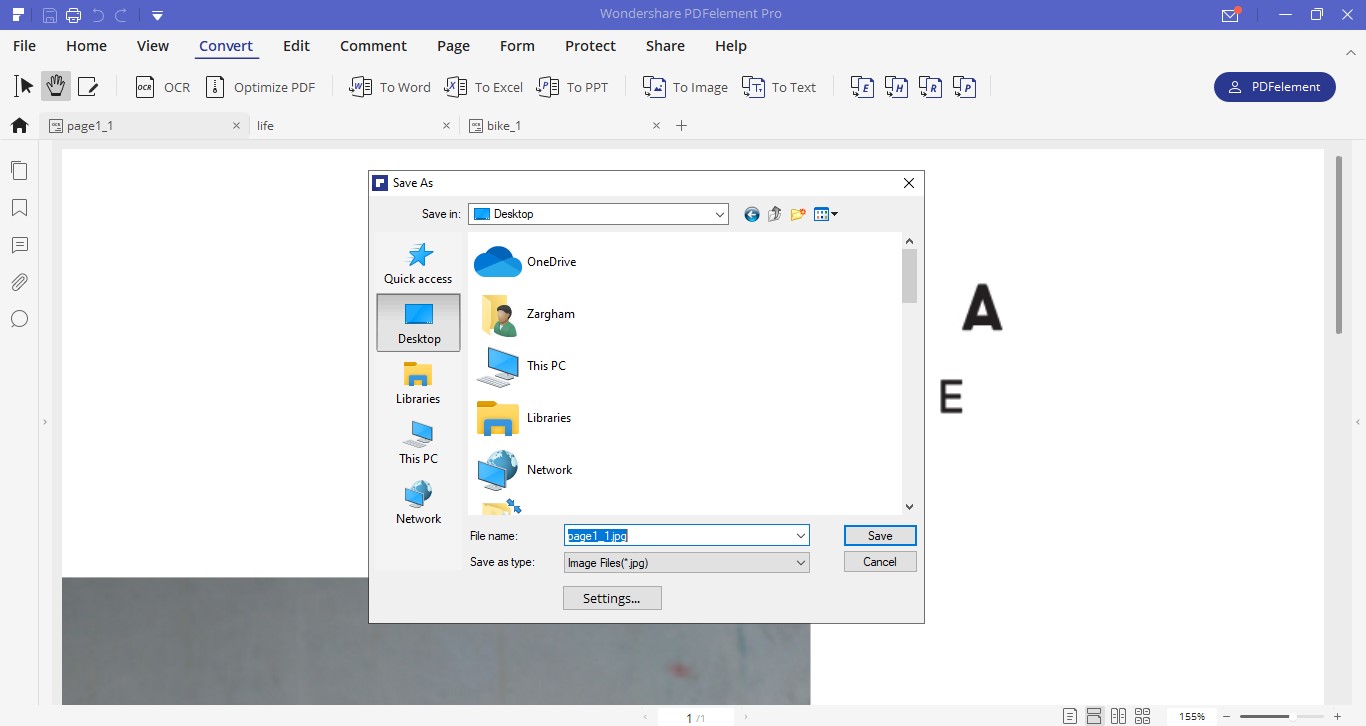Click the convert to EPUB icon (E)

point(863,87)
